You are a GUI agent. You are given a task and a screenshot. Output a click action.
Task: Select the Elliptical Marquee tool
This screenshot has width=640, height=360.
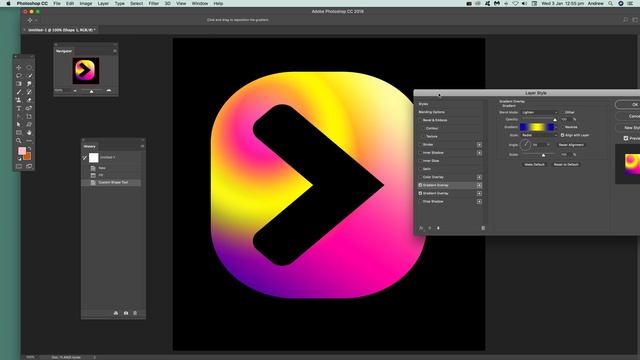29,67
